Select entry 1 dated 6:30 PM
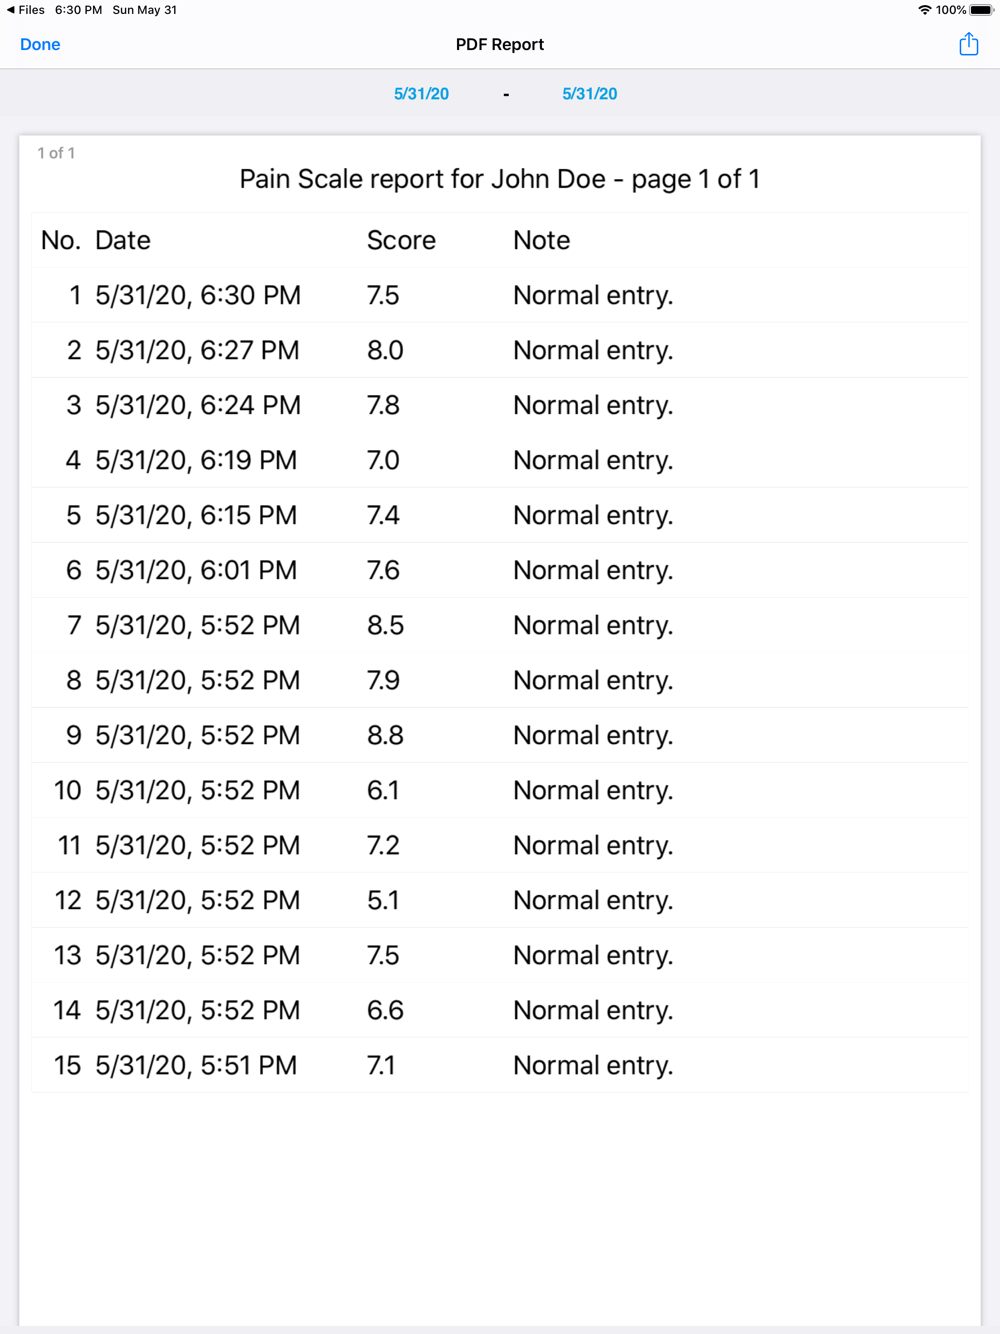Image resolution: width=1000 pixels, height=1334 pixels. click(x=500, y=295)
